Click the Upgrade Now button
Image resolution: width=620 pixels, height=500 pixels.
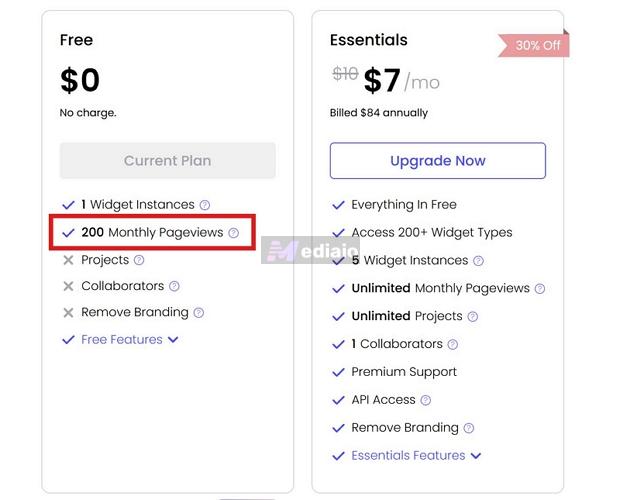click(x=438, y=161)
